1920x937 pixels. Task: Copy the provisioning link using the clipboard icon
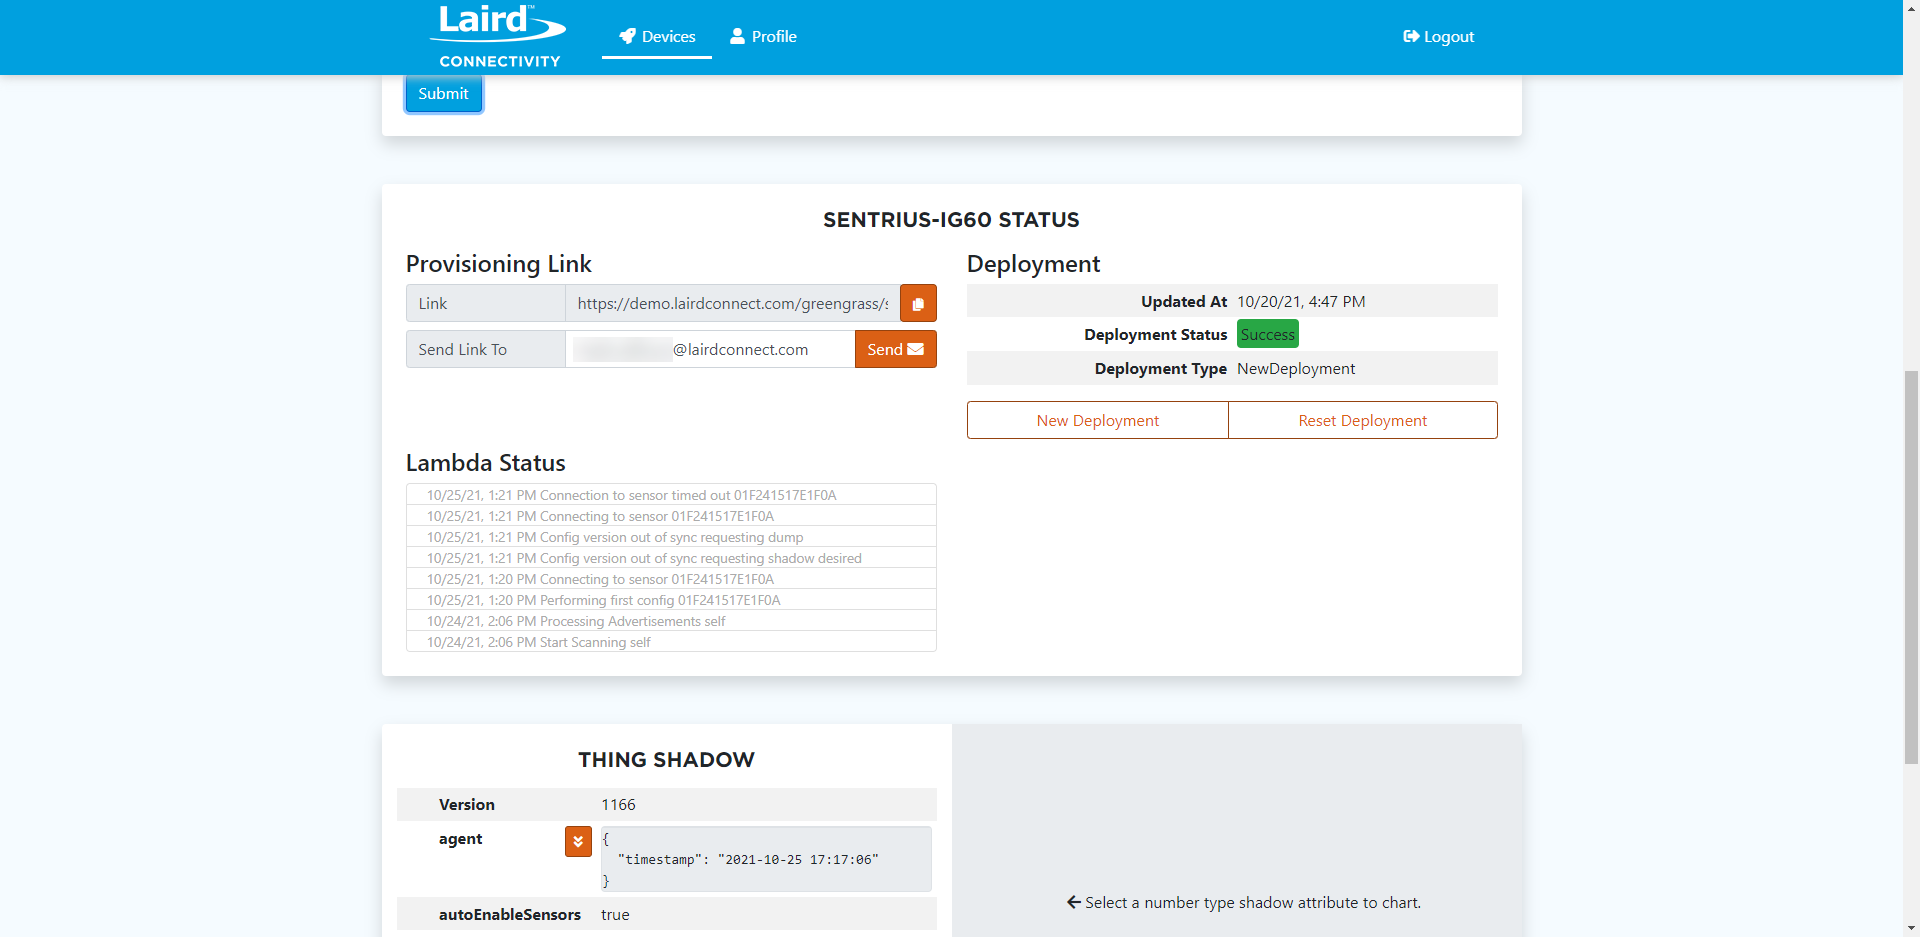tap(917, 303)
